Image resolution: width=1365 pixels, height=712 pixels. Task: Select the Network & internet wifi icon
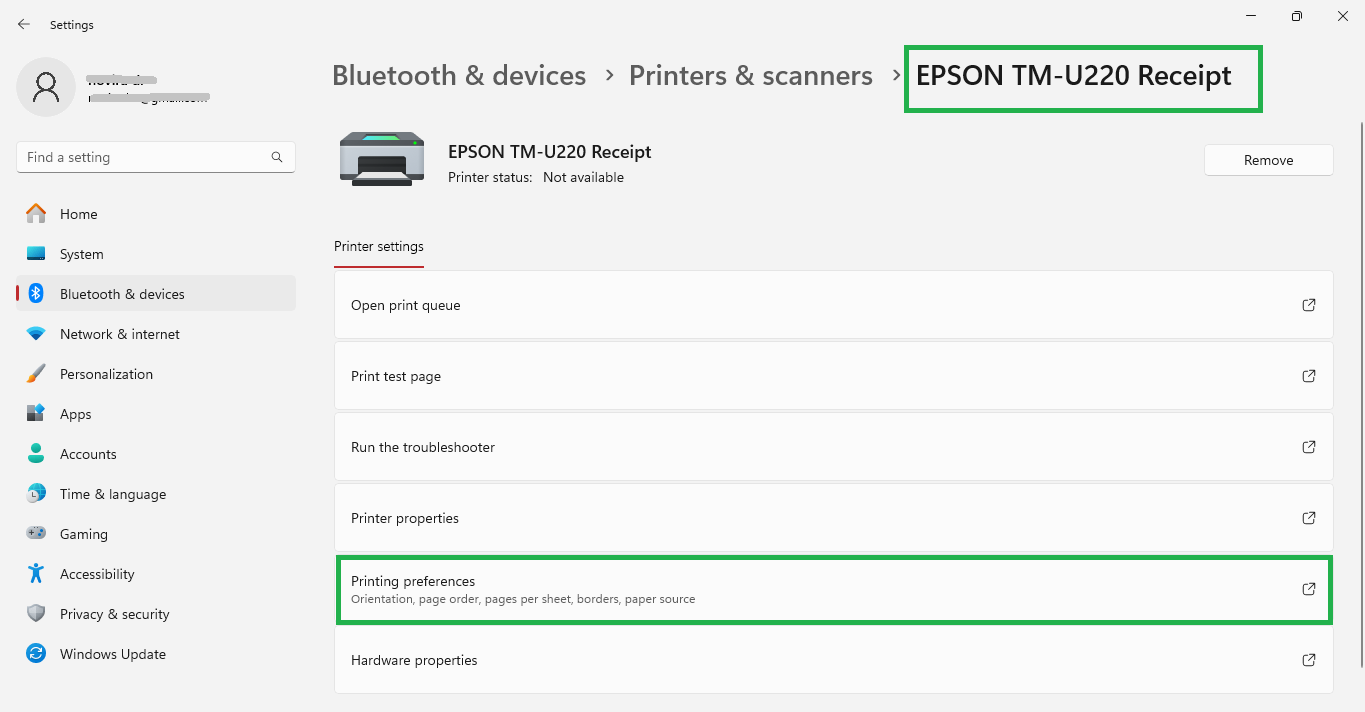pos(36,334)
